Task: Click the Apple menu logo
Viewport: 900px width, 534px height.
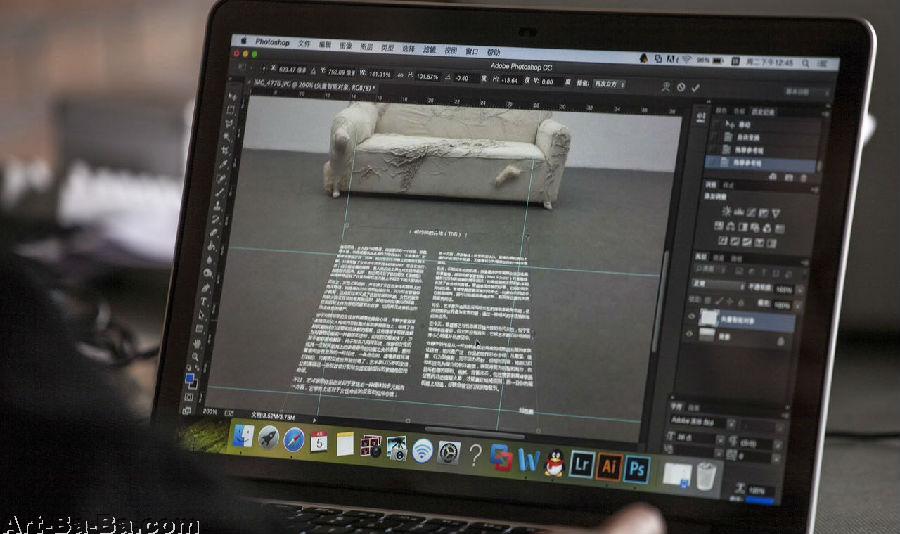Action: click(x=244, y=41)
